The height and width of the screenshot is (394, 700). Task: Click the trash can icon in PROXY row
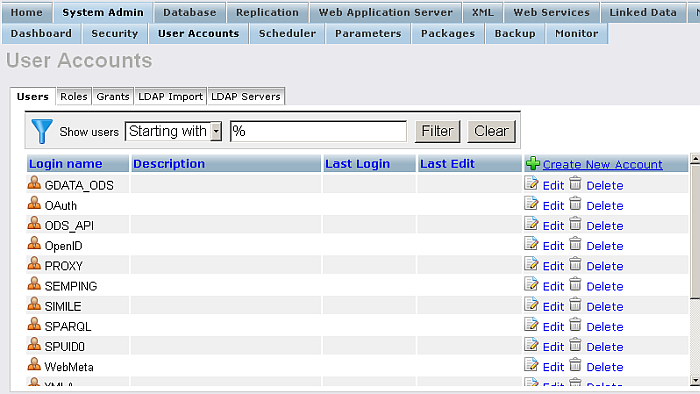pos(575,264)
